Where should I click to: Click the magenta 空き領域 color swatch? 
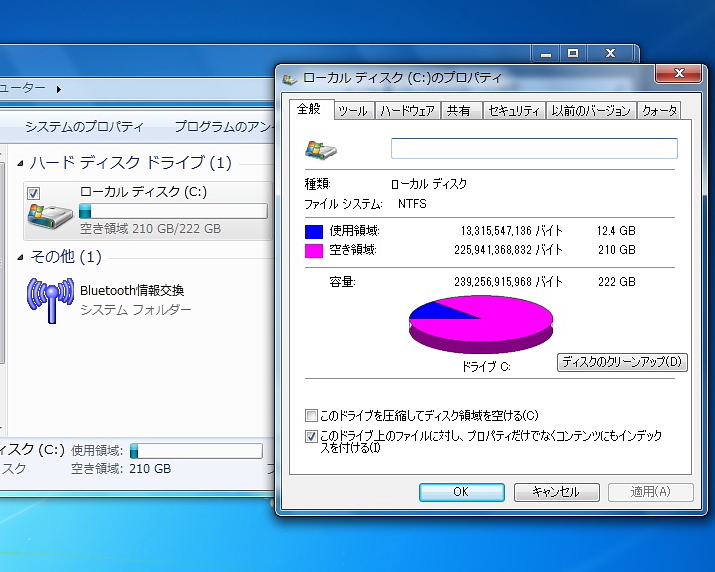(314, 251)
